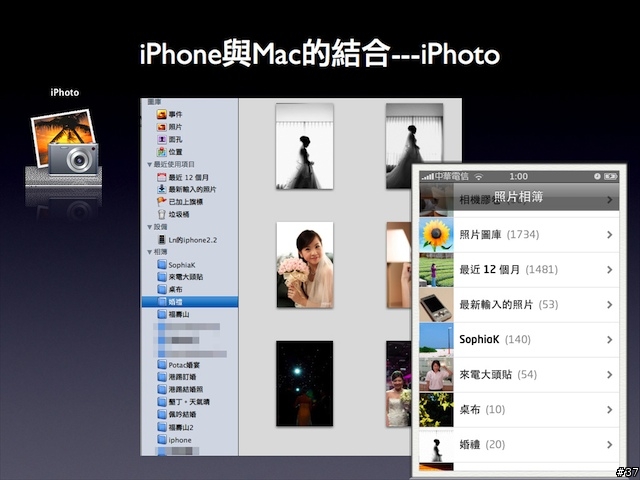Click the clock icon in iPhone status bar

(x=597, y=176)
